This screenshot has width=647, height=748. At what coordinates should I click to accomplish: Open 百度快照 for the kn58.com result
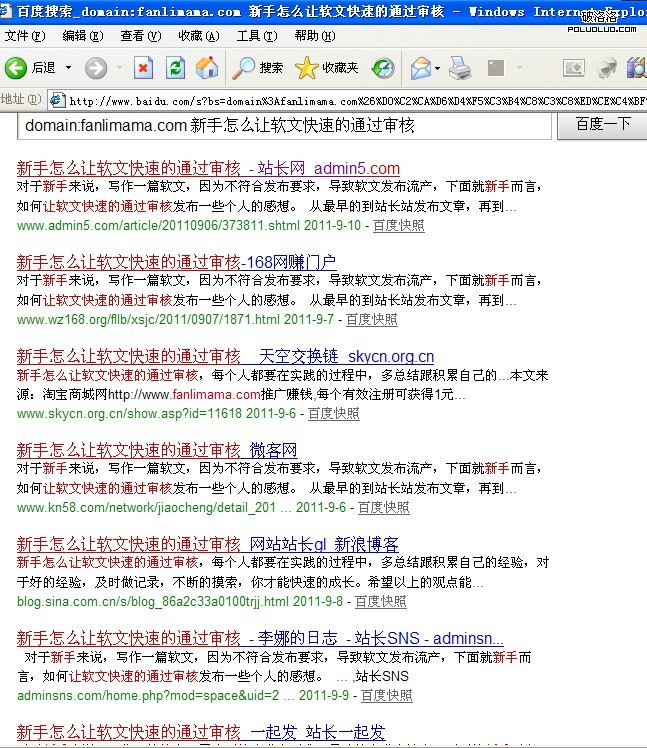coord(384,507)
